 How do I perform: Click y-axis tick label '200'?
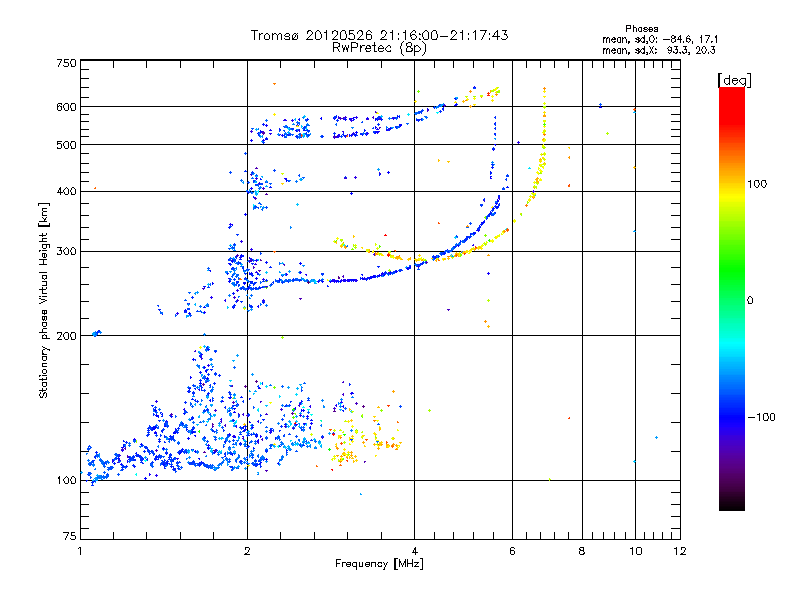67,336
